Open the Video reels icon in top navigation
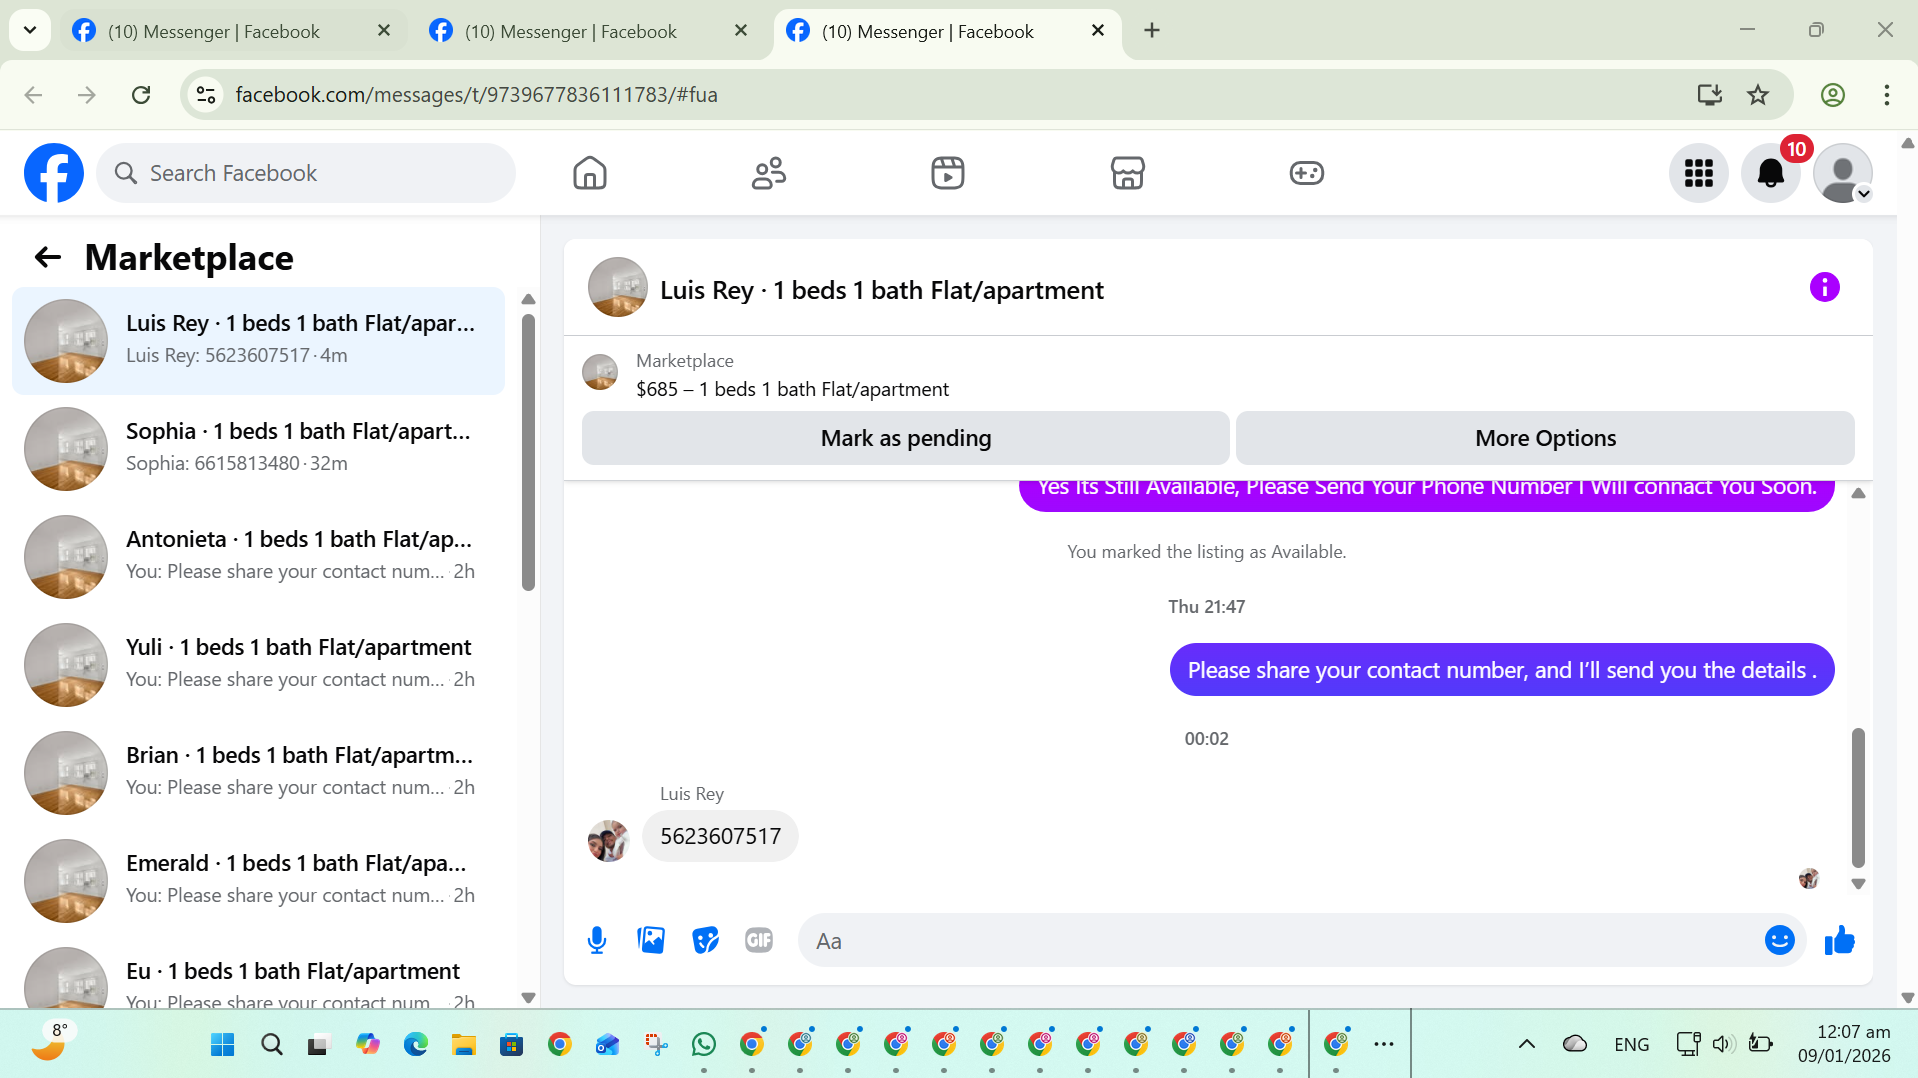 click(948, 173)
